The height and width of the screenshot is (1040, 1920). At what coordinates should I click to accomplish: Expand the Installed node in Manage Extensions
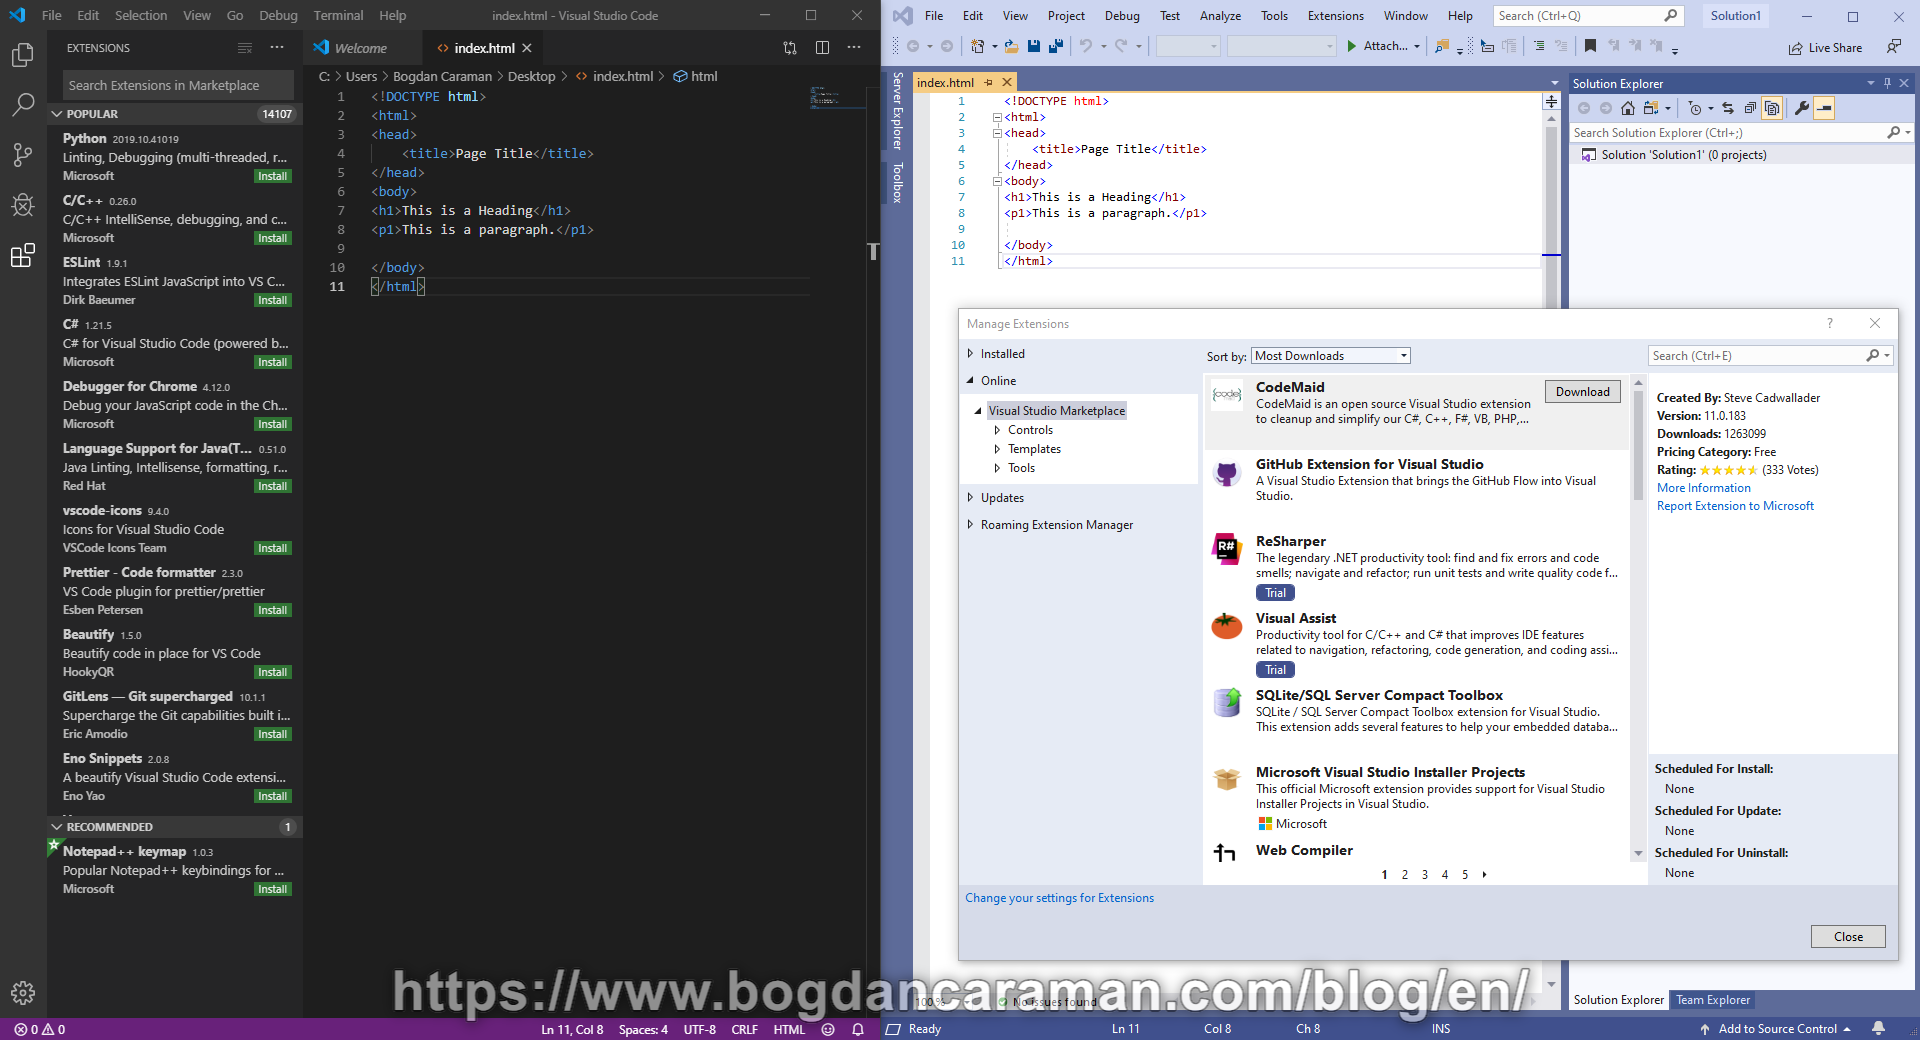tap(970, 353)
